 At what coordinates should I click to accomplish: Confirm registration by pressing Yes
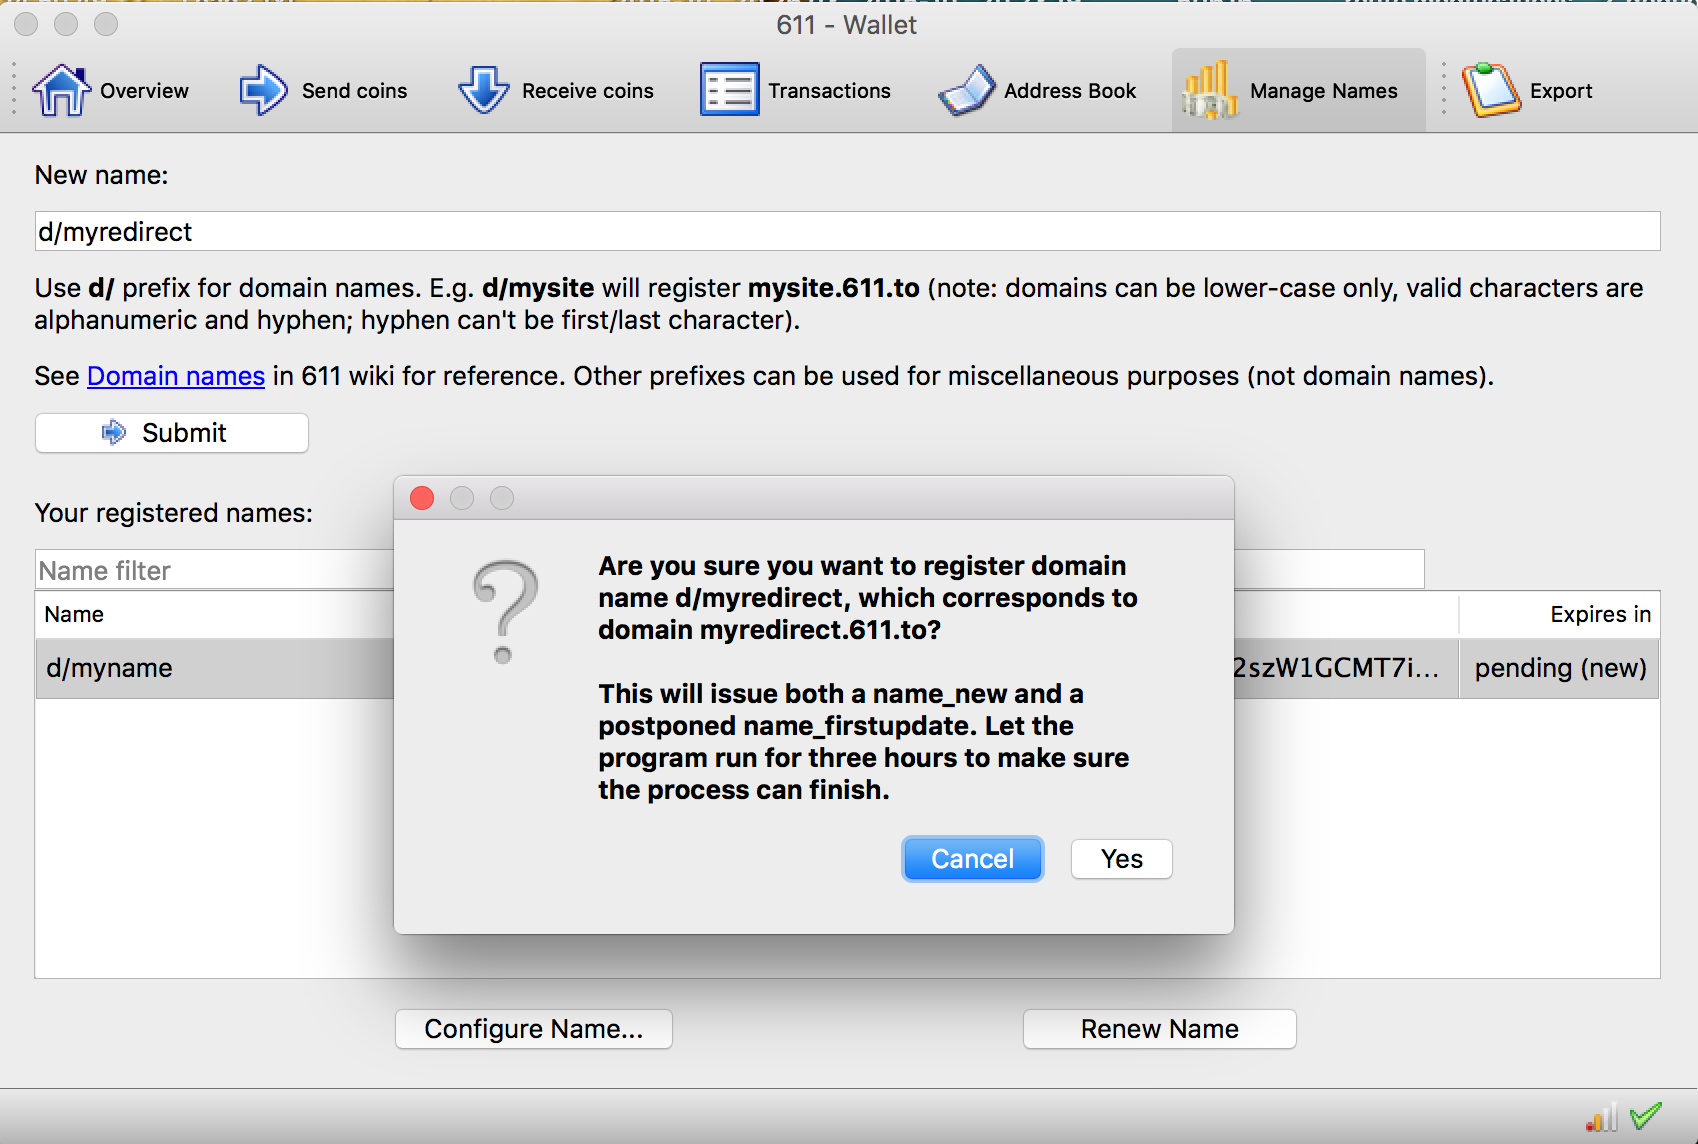point(1121,859)
